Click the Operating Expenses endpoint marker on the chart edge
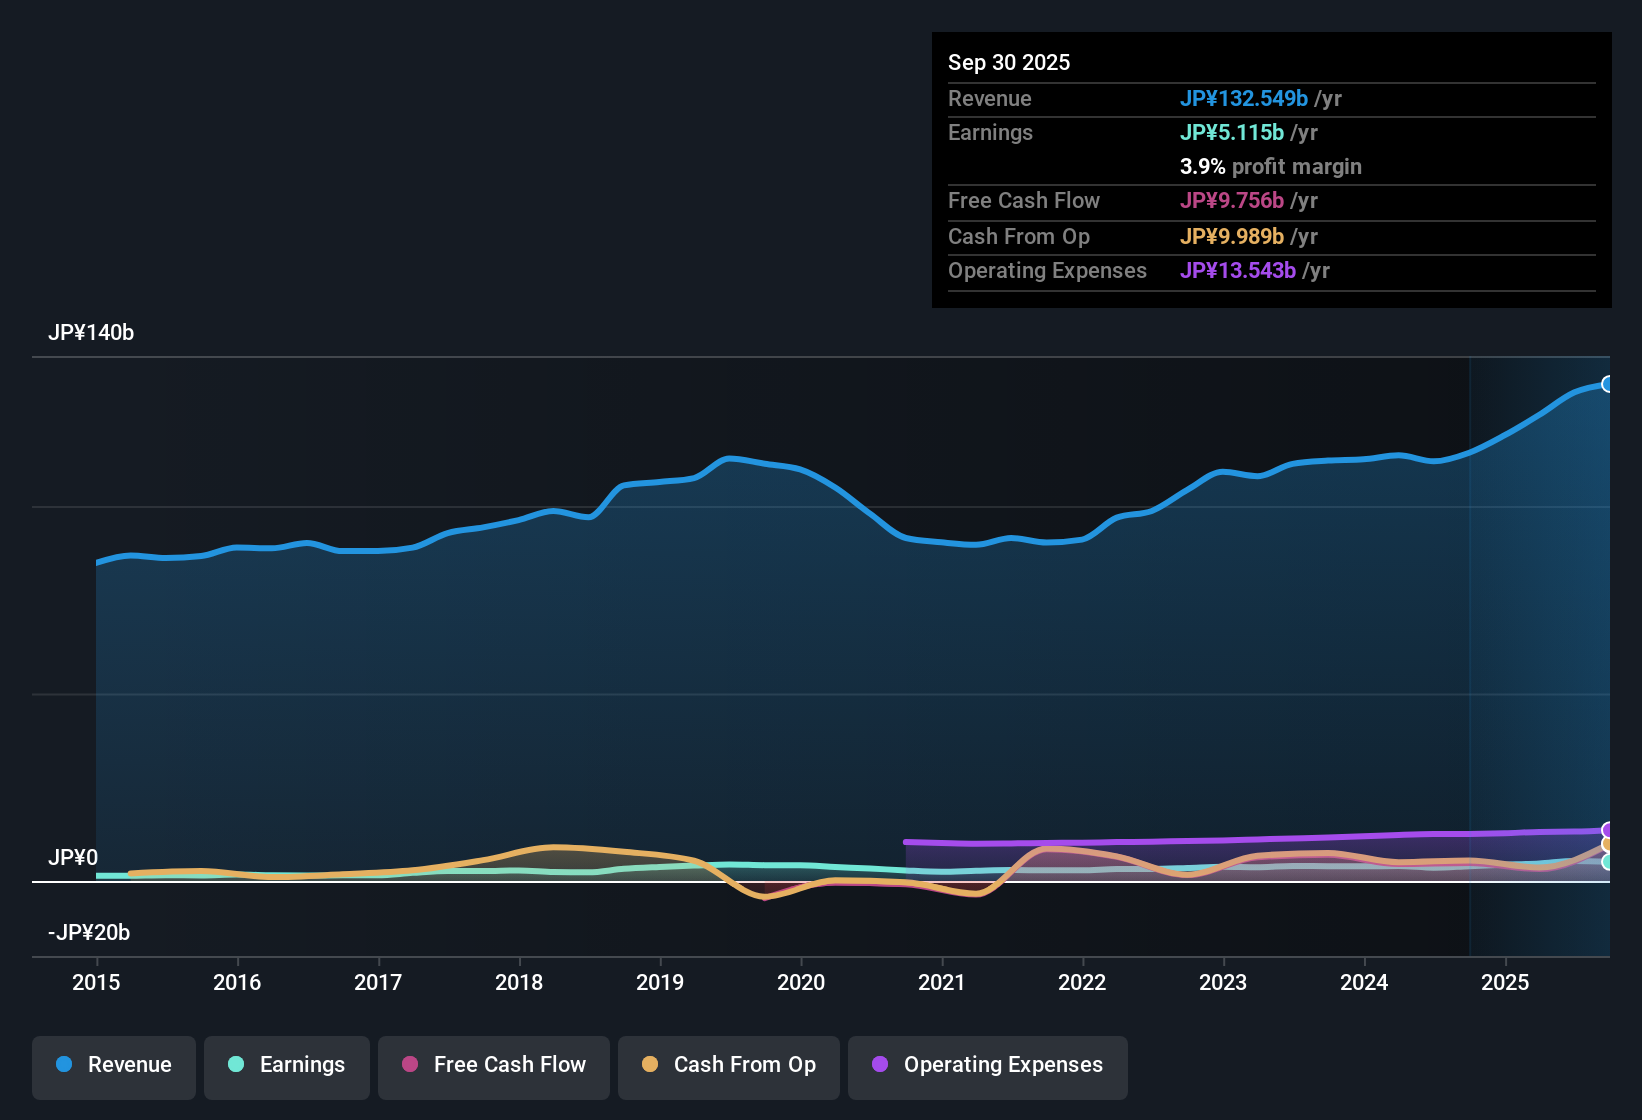Screen dimensions: 1642x1120 click(x=1608, y=828)
